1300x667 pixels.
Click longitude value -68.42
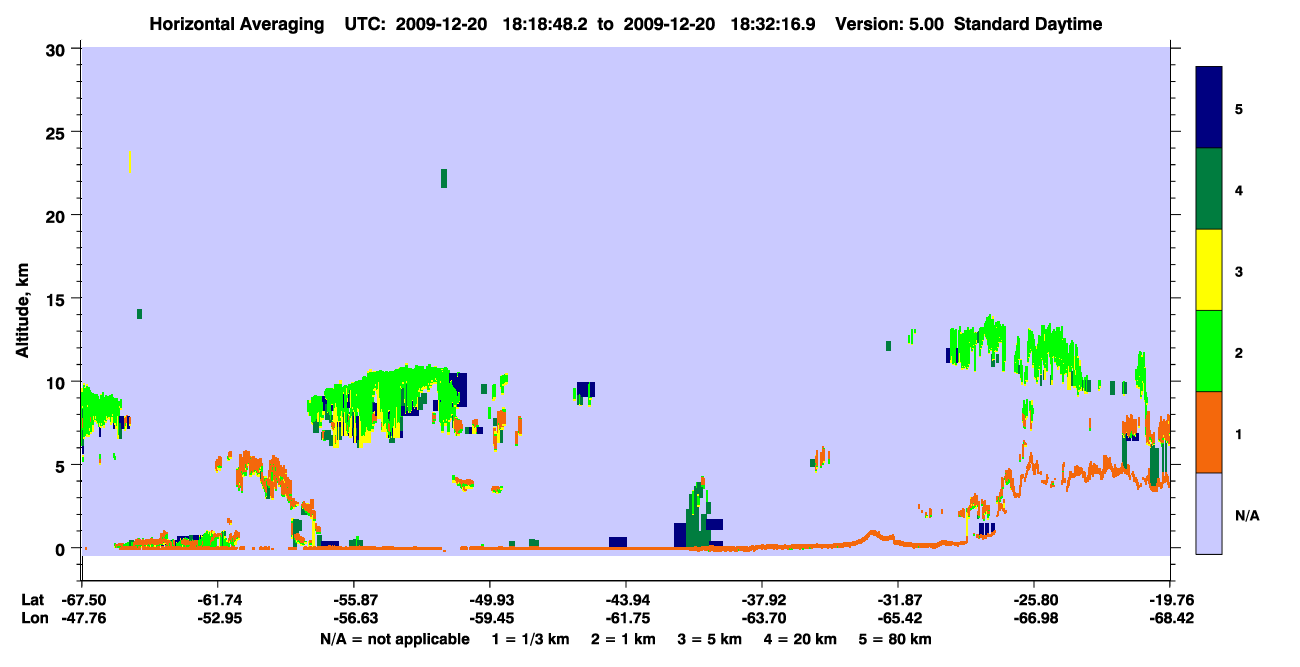(x=1170, y=618)
